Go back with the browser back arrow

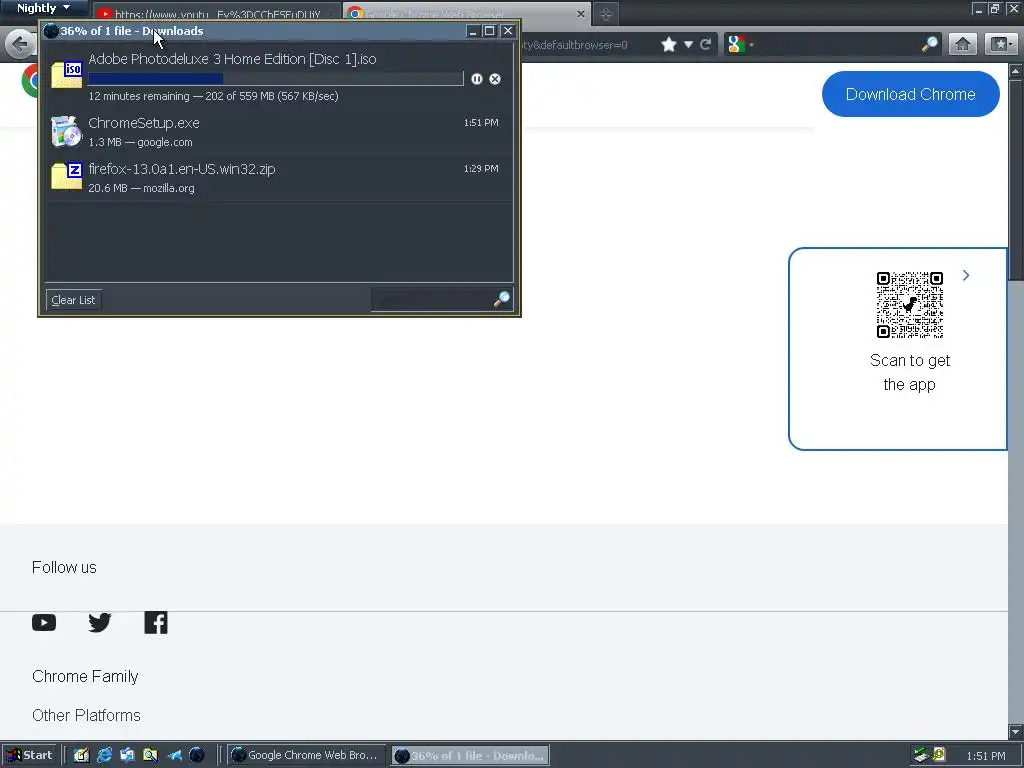point(20,44)
